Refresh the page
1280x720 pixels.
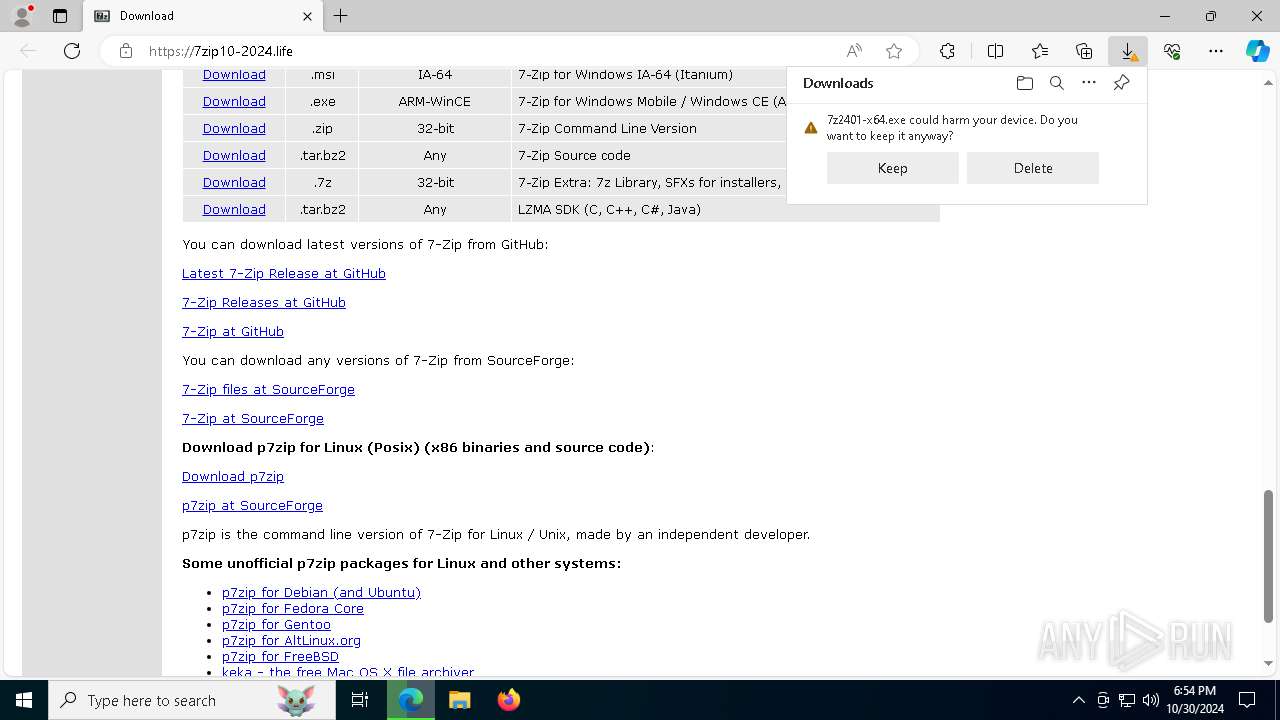[72, 51]
